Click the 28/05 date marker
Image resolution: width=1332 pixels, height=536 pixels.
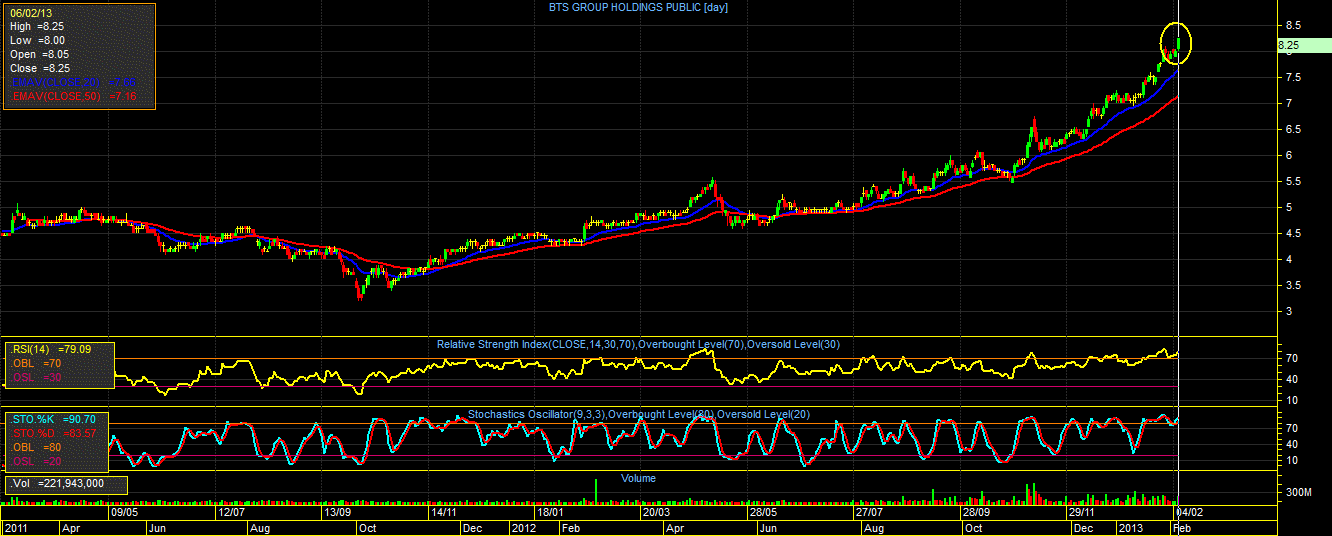[x=763, y=512]
